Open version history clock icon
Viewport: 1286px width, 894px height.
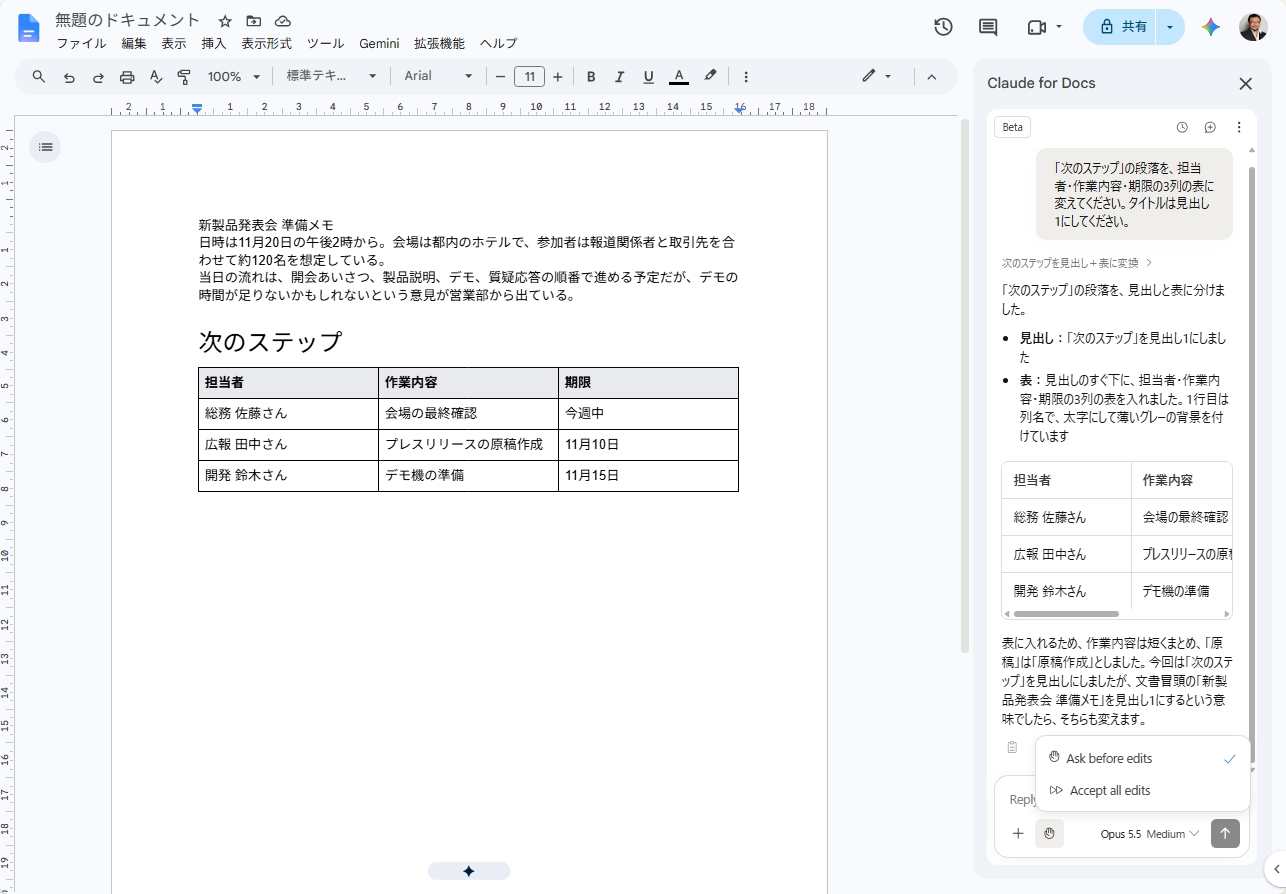[x=943, y=27]
